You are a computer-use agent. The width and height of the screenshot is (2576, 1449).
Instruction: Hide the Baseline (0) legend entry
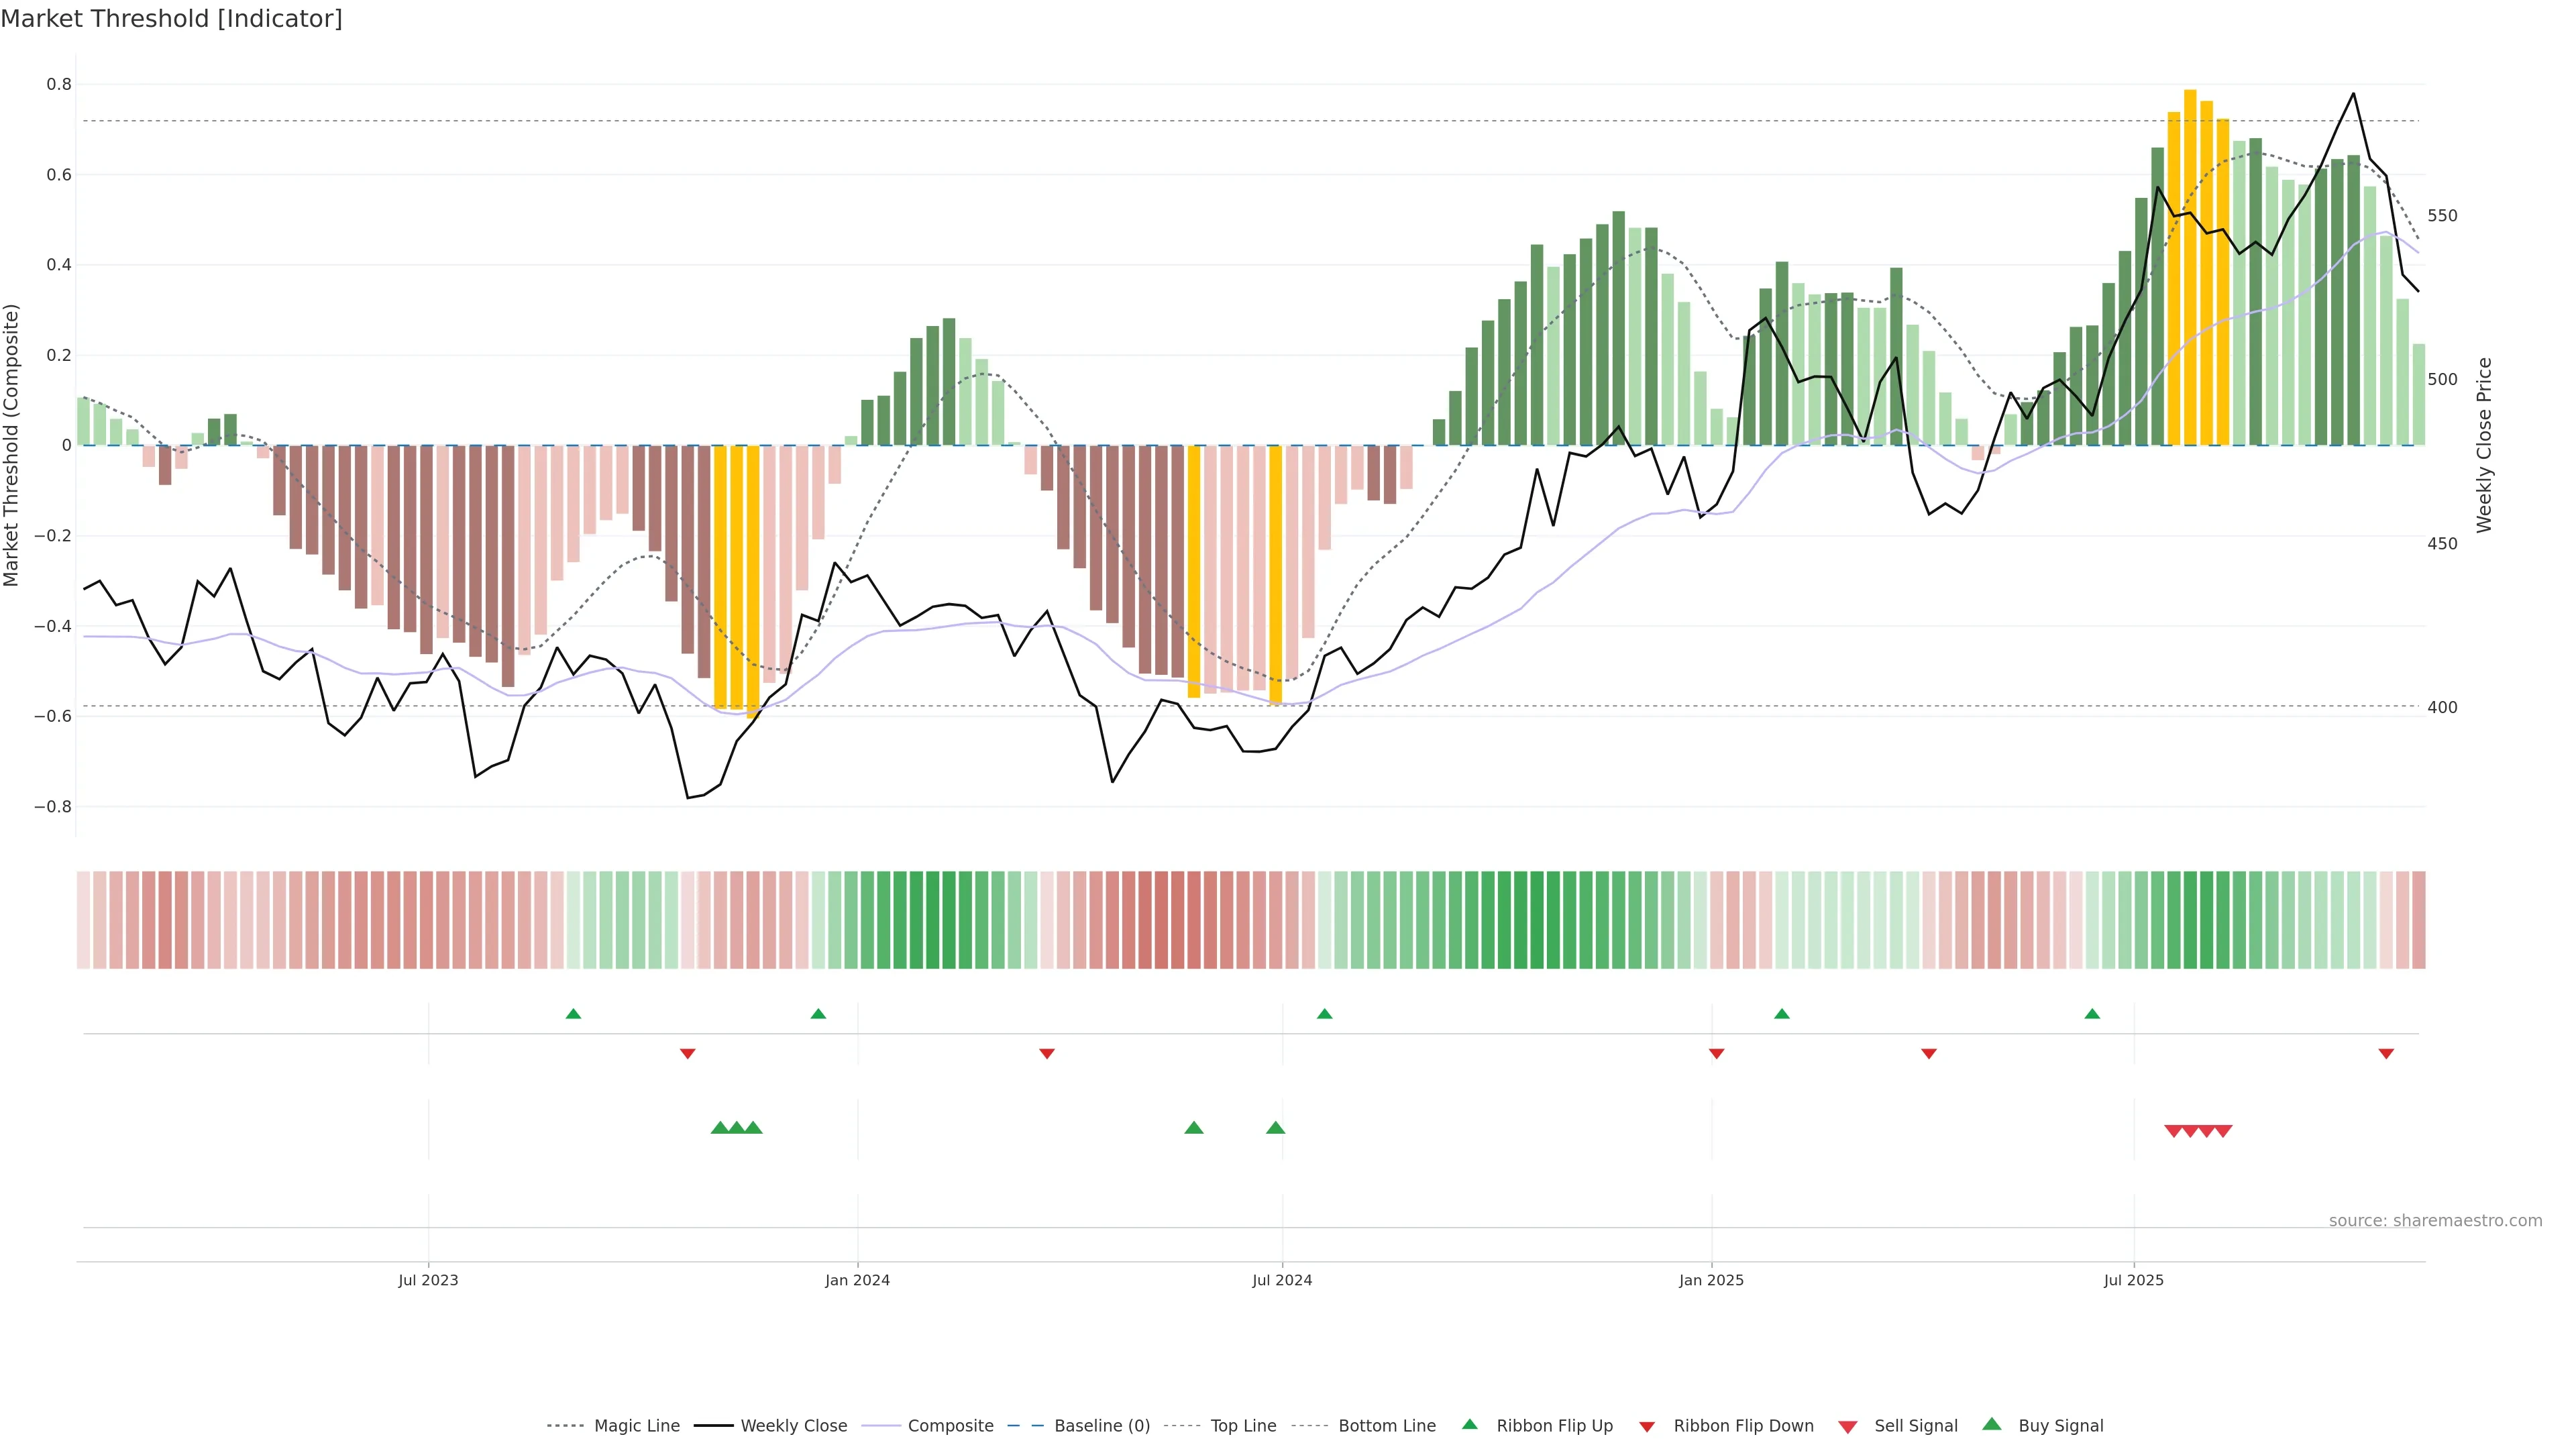click(1101, 1426)
